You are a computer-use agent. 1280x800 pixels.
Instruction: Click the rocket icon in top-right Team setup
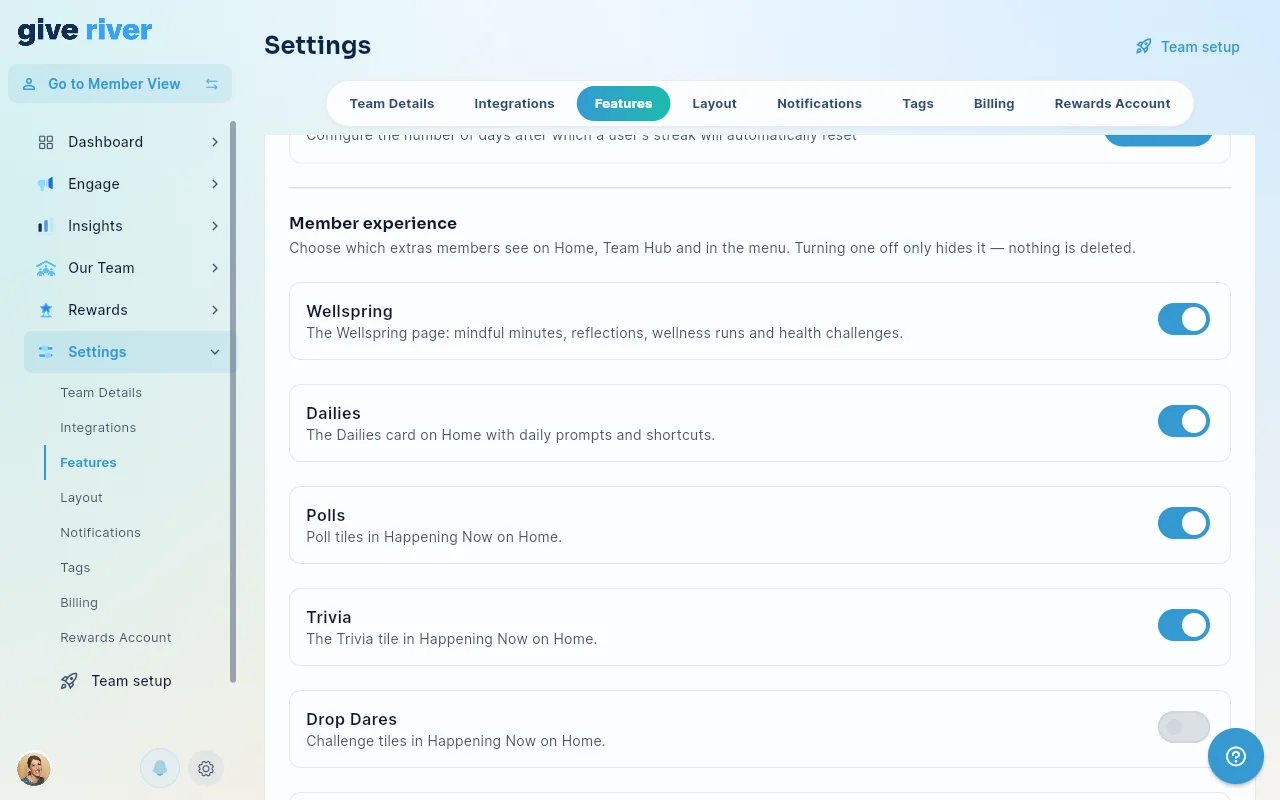(1144, 47)
